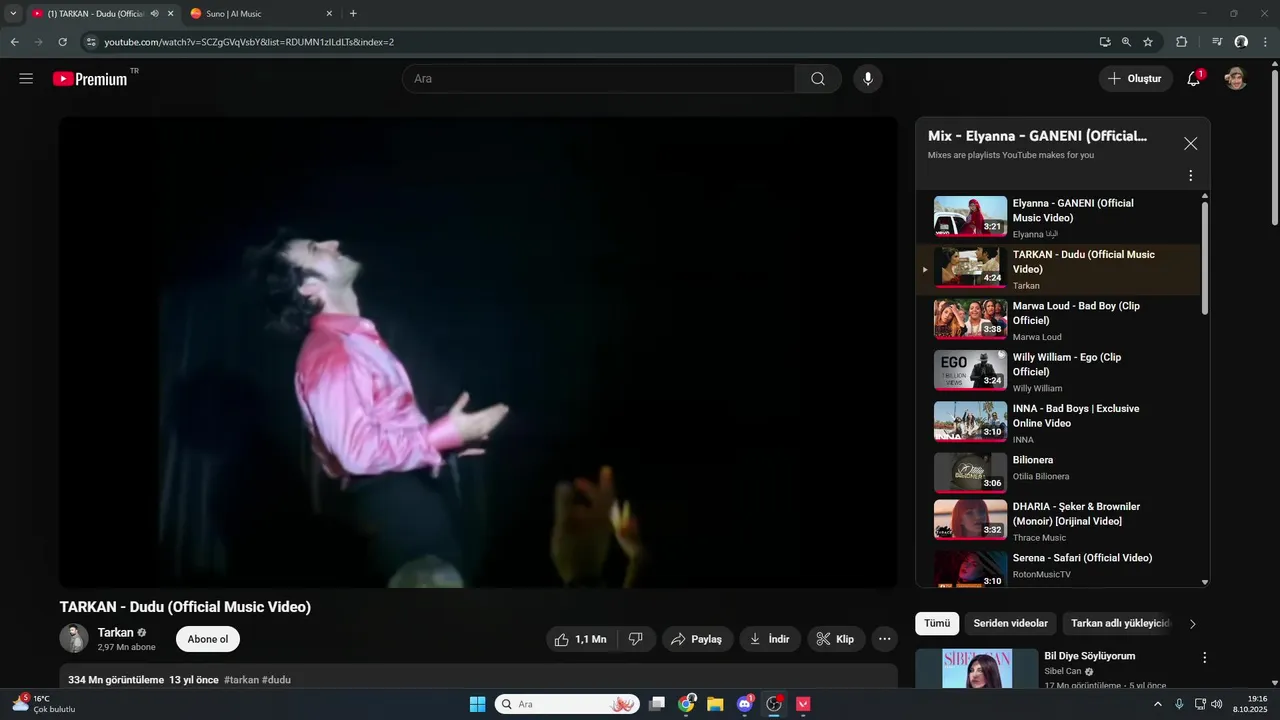Install the page as an app

(1105, 42)
